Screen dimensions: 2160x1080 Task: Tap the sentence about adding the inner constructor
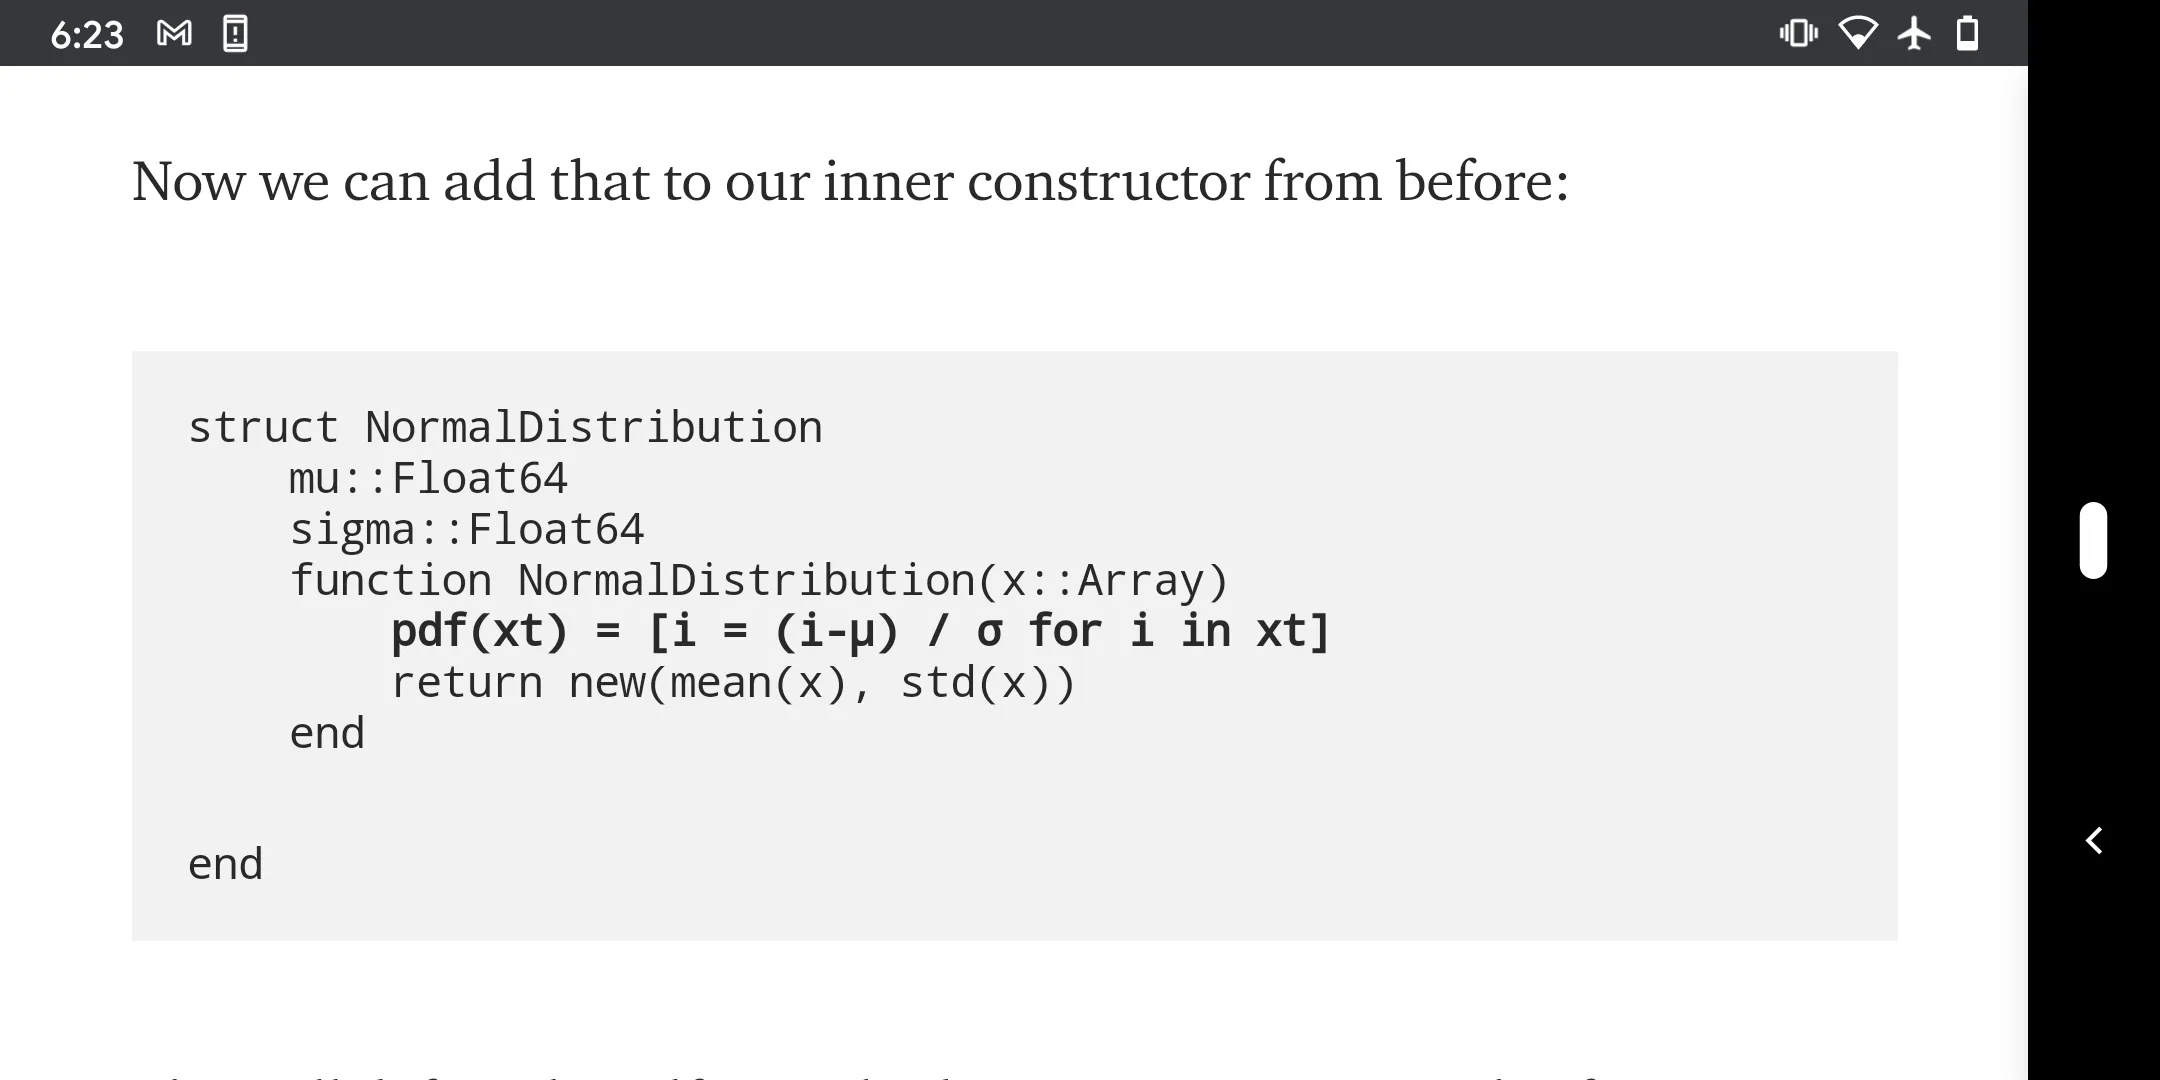click(x=850, y=182)
